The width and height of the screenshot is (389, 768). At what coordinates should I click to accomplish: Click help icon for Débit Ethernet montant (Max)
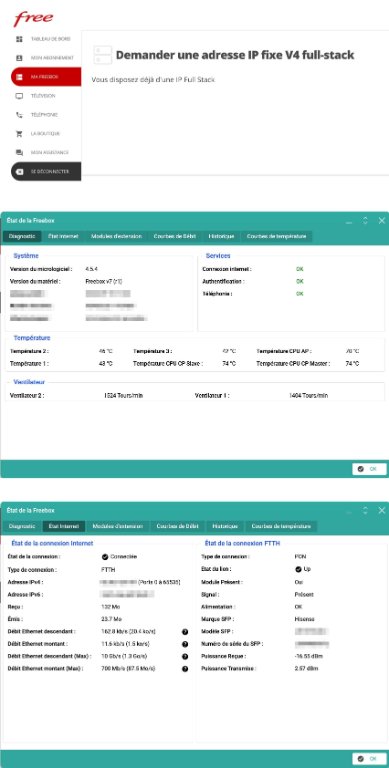(x=185, y=669)
